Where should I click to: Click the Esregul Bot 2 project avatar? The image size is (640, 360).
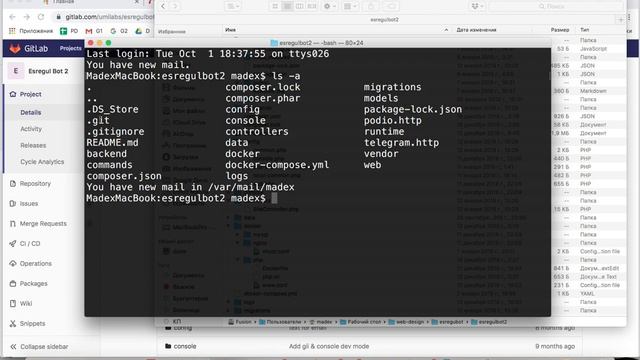[x=16, y=71]
